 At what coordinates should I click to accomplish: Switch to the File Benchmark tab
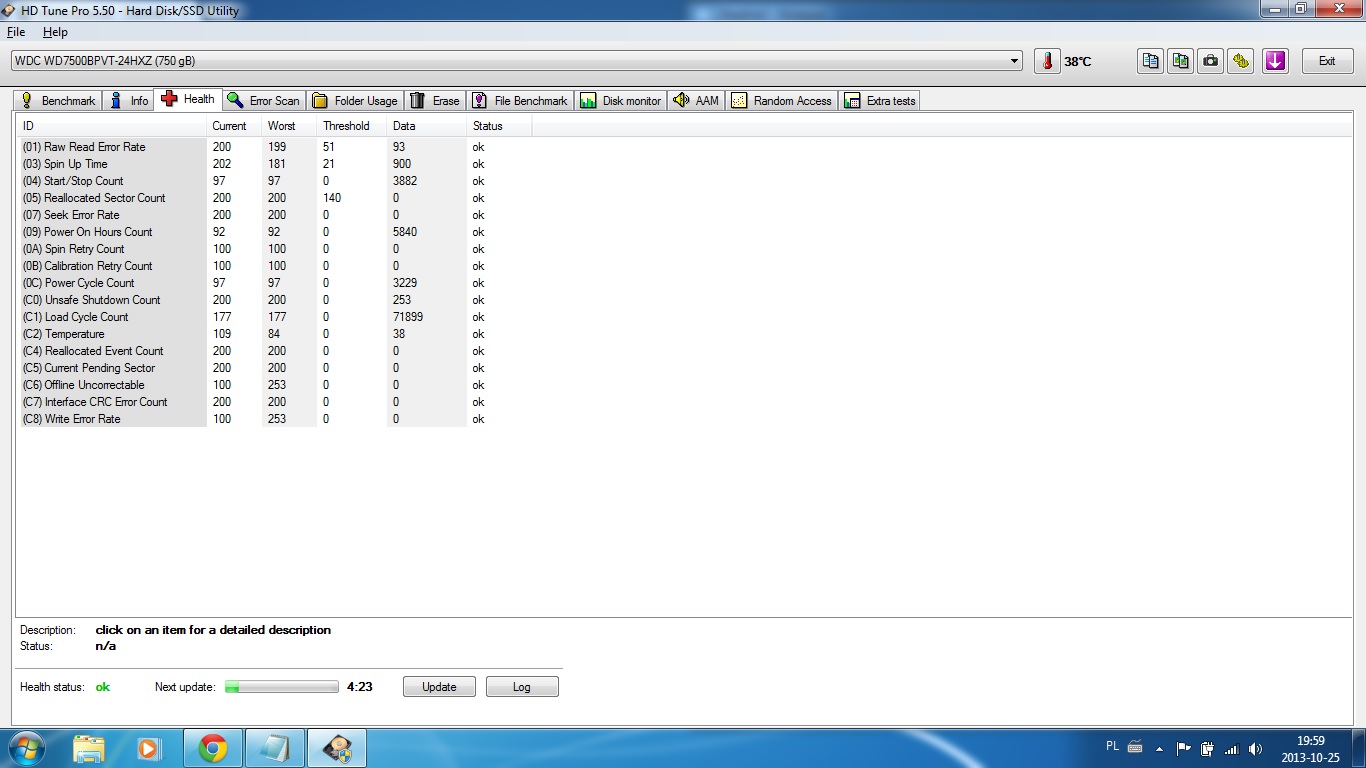click(520, 101)
